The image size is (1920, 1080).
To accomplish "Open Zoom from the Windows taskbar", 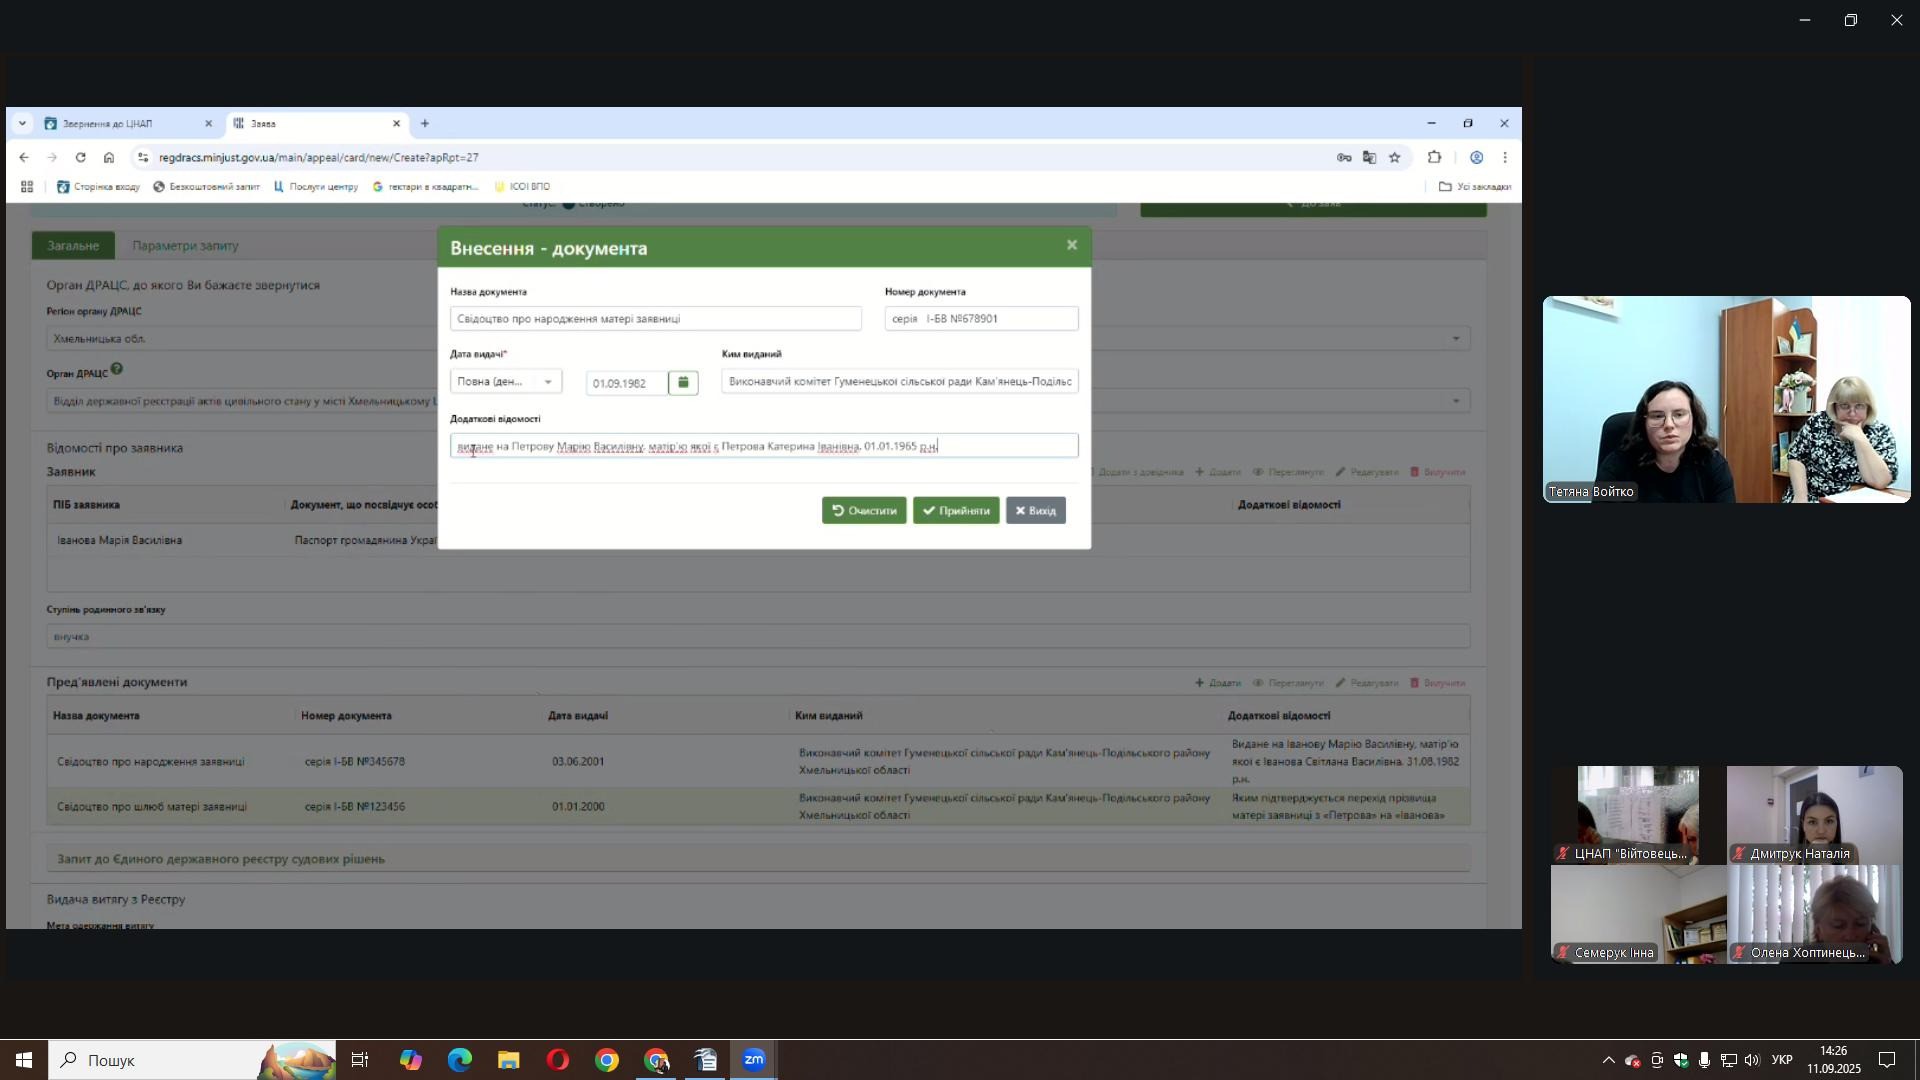I will coord(754,1060).
